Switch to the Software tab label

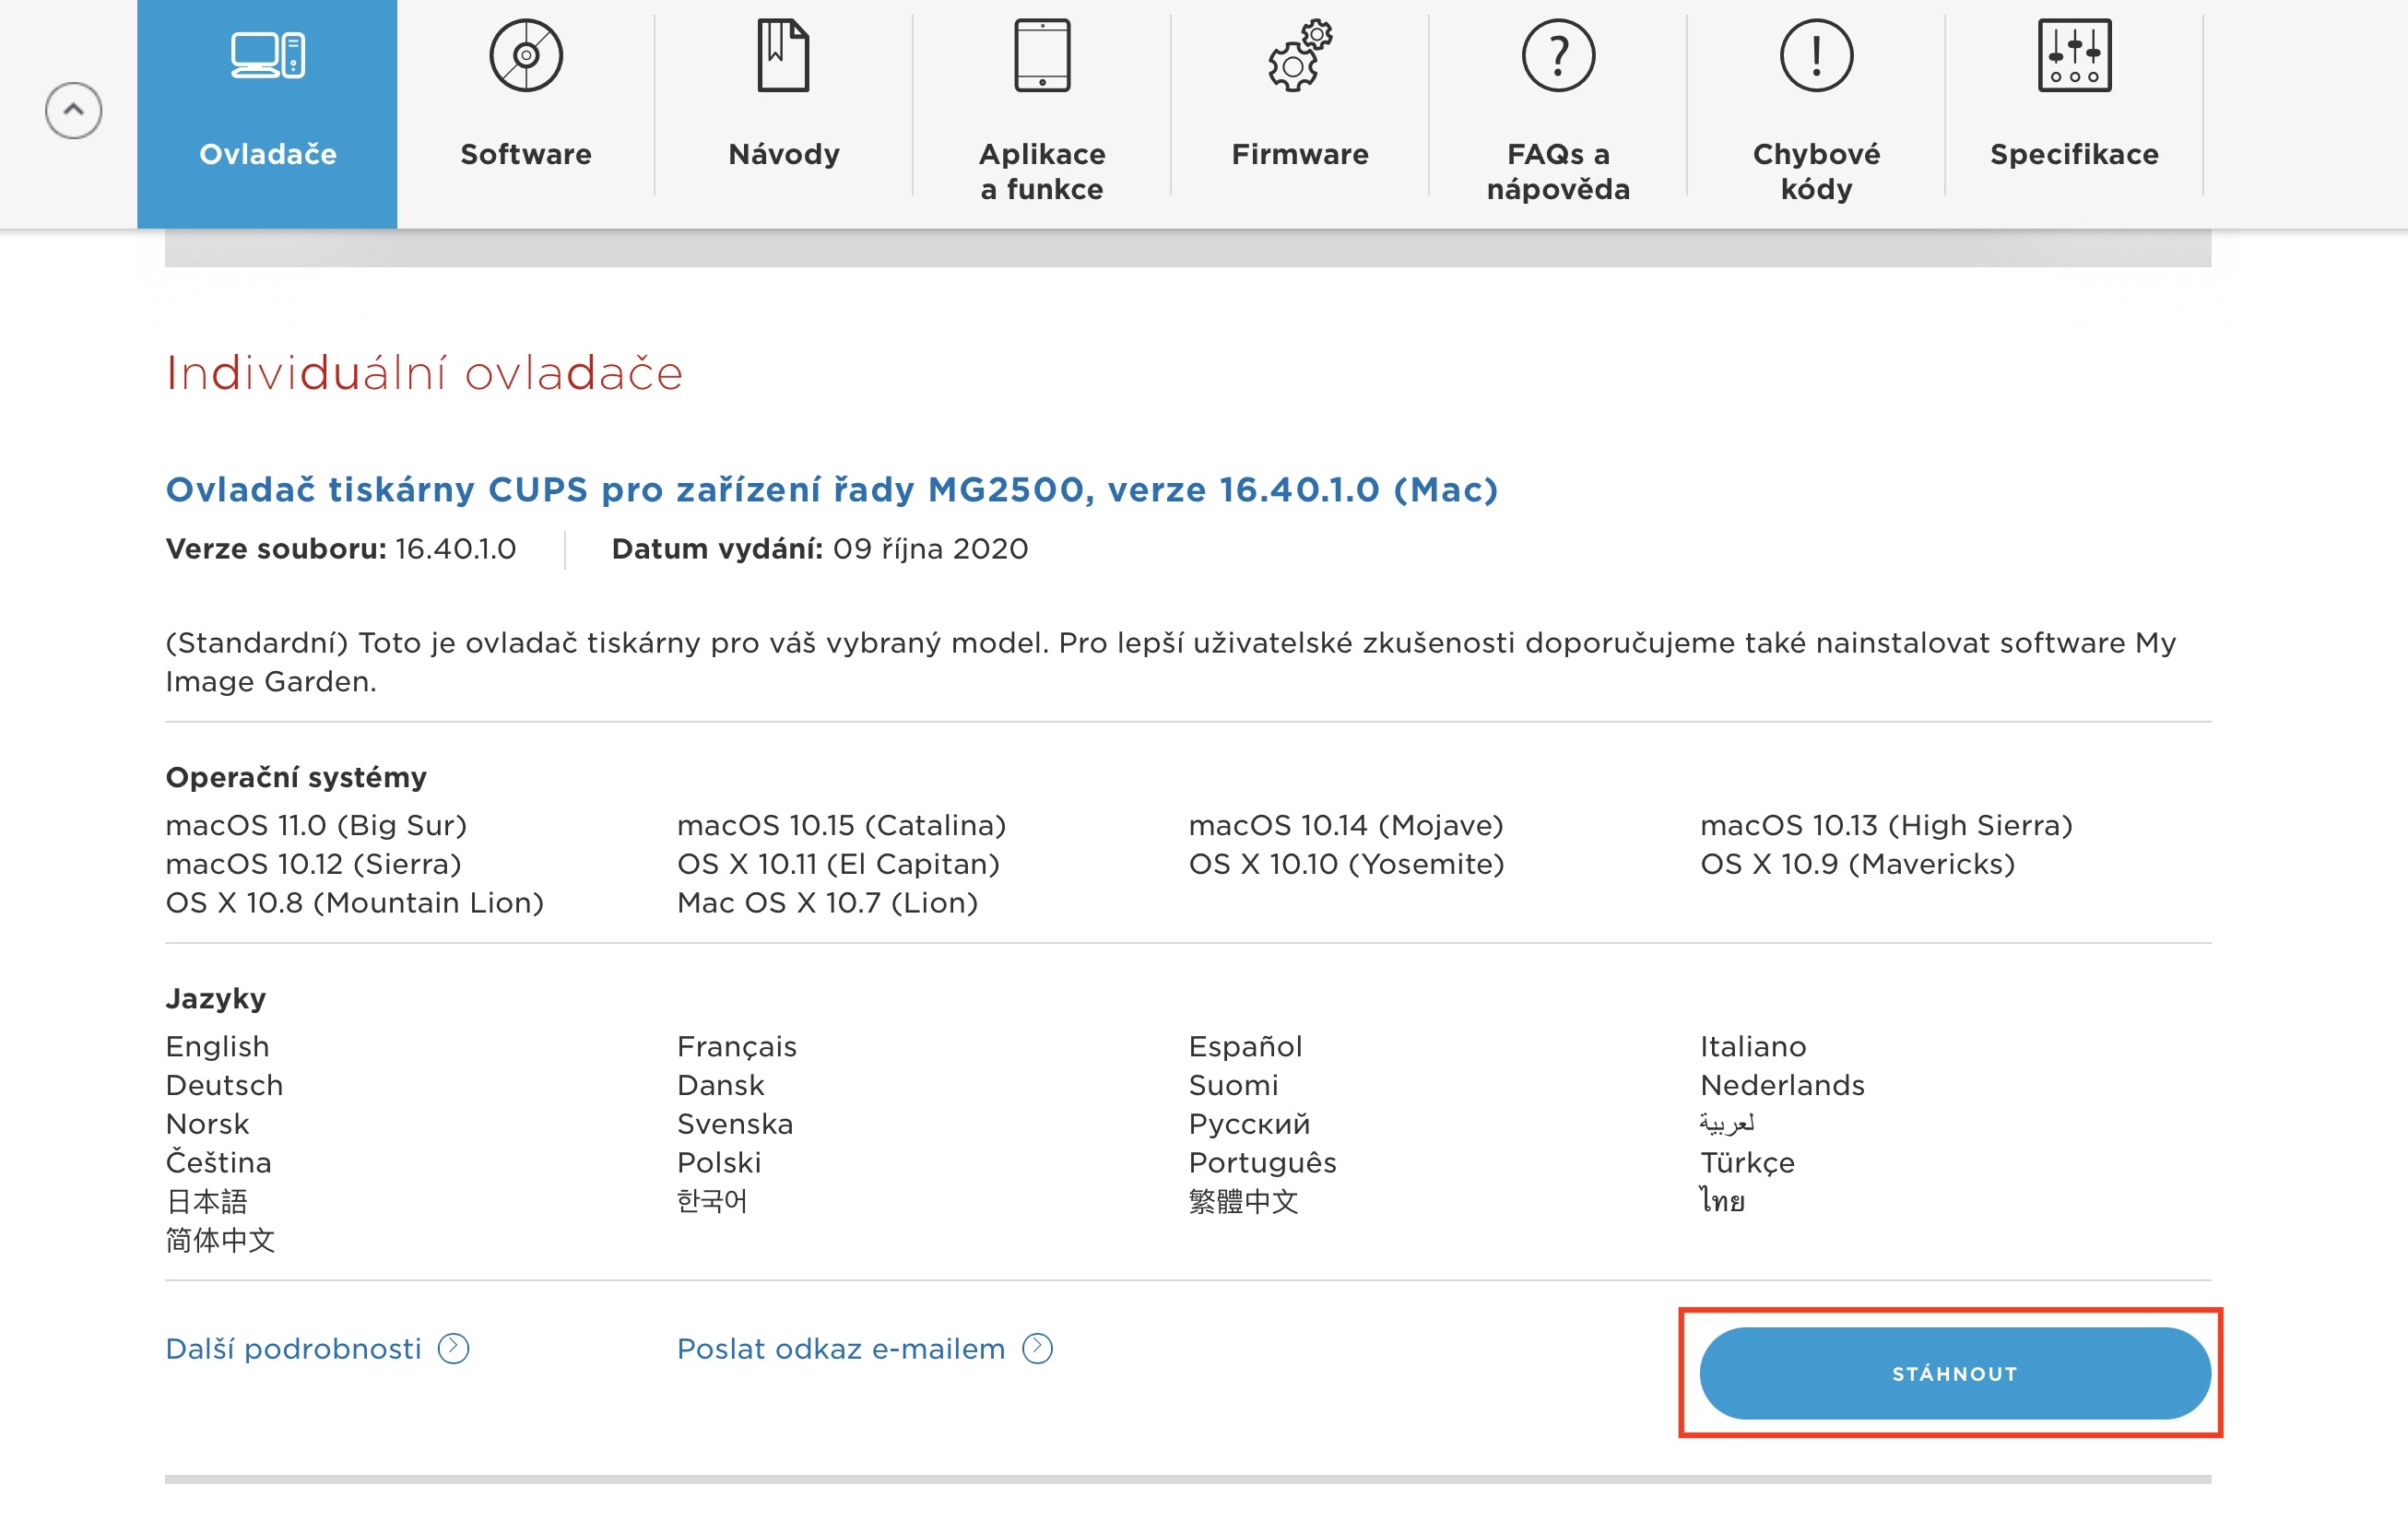(525, 154)
